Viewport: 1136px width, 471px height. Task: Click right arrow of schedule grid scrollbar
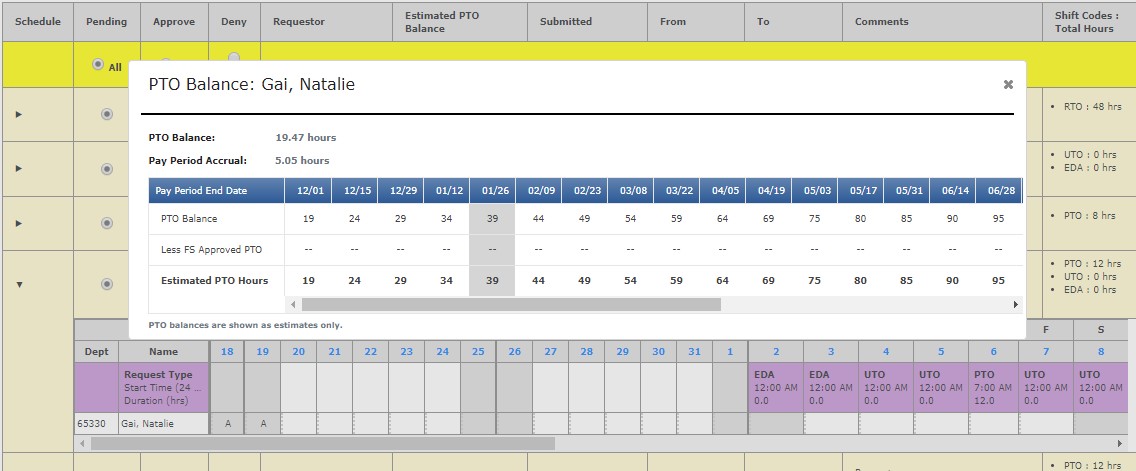[x=1121, y=442]
